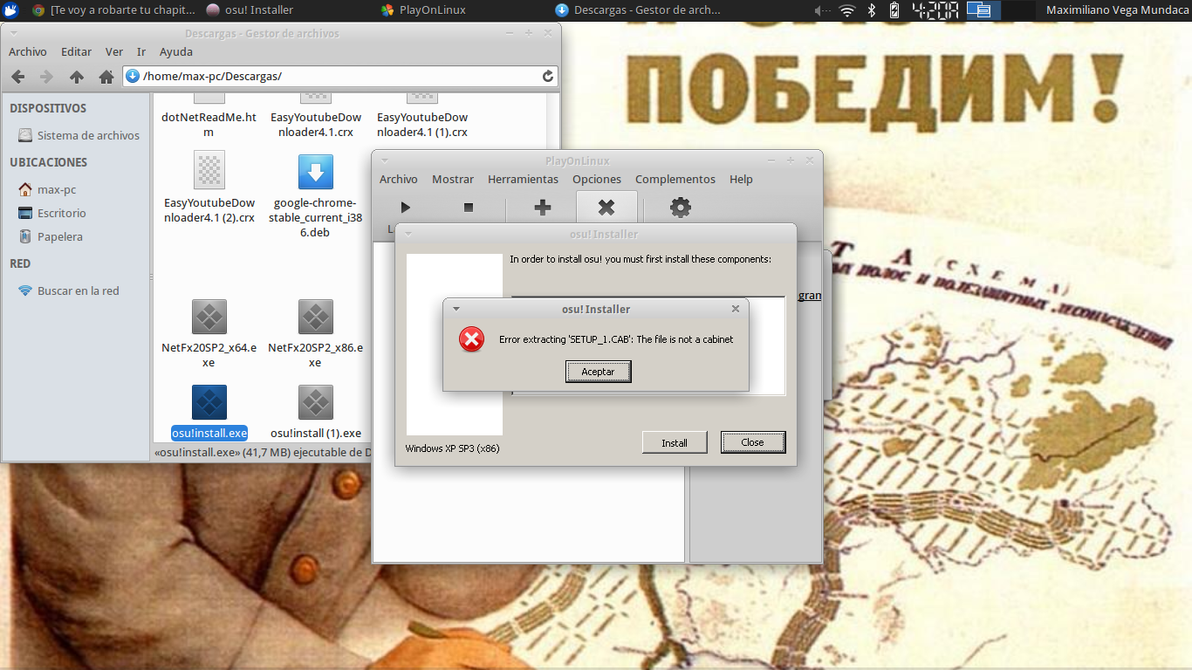Select Escritorio in the sidebar

point(52,213)
